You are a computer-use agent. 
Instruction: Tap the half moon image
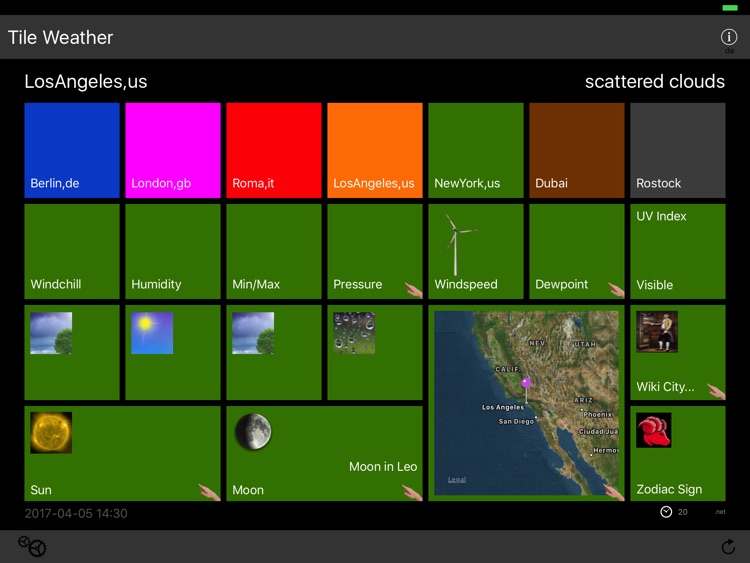pos(253,431)
